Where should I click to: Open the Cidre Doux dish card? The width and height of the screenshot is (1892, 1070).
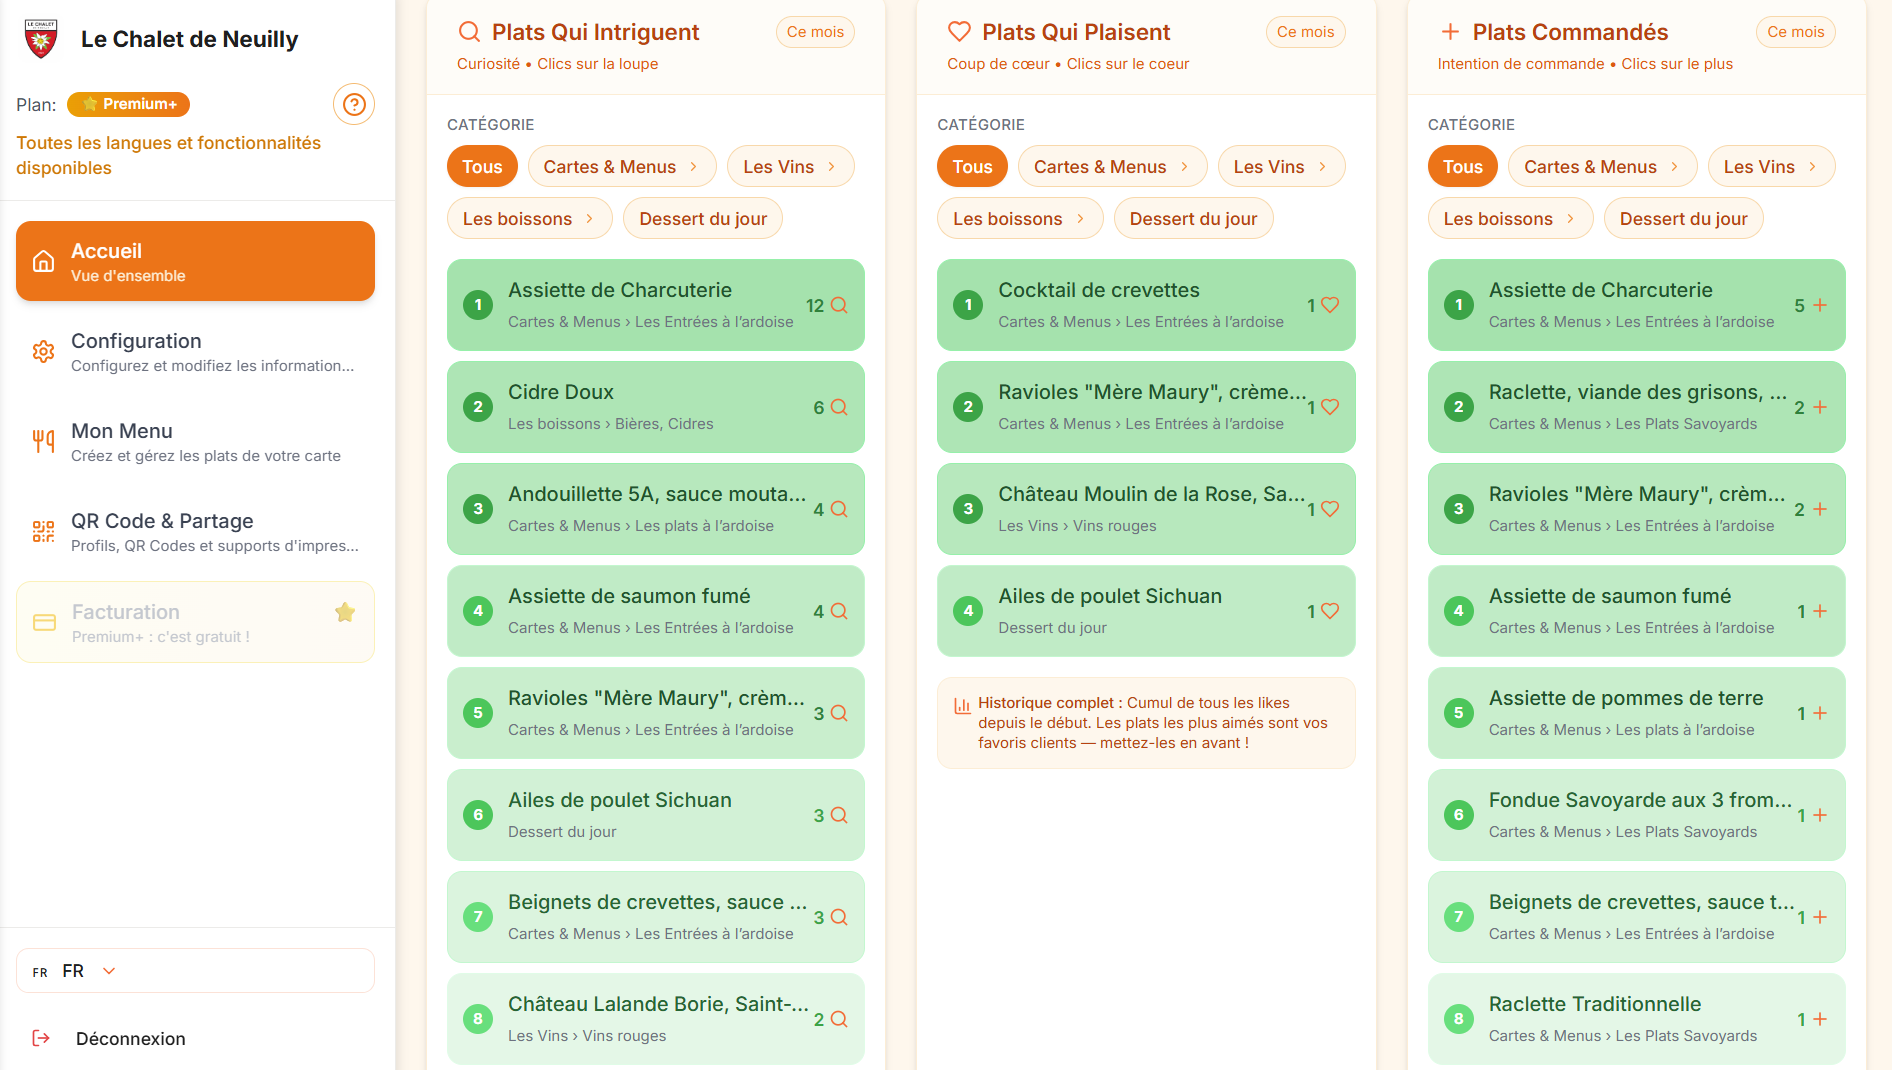click(656, 407)
